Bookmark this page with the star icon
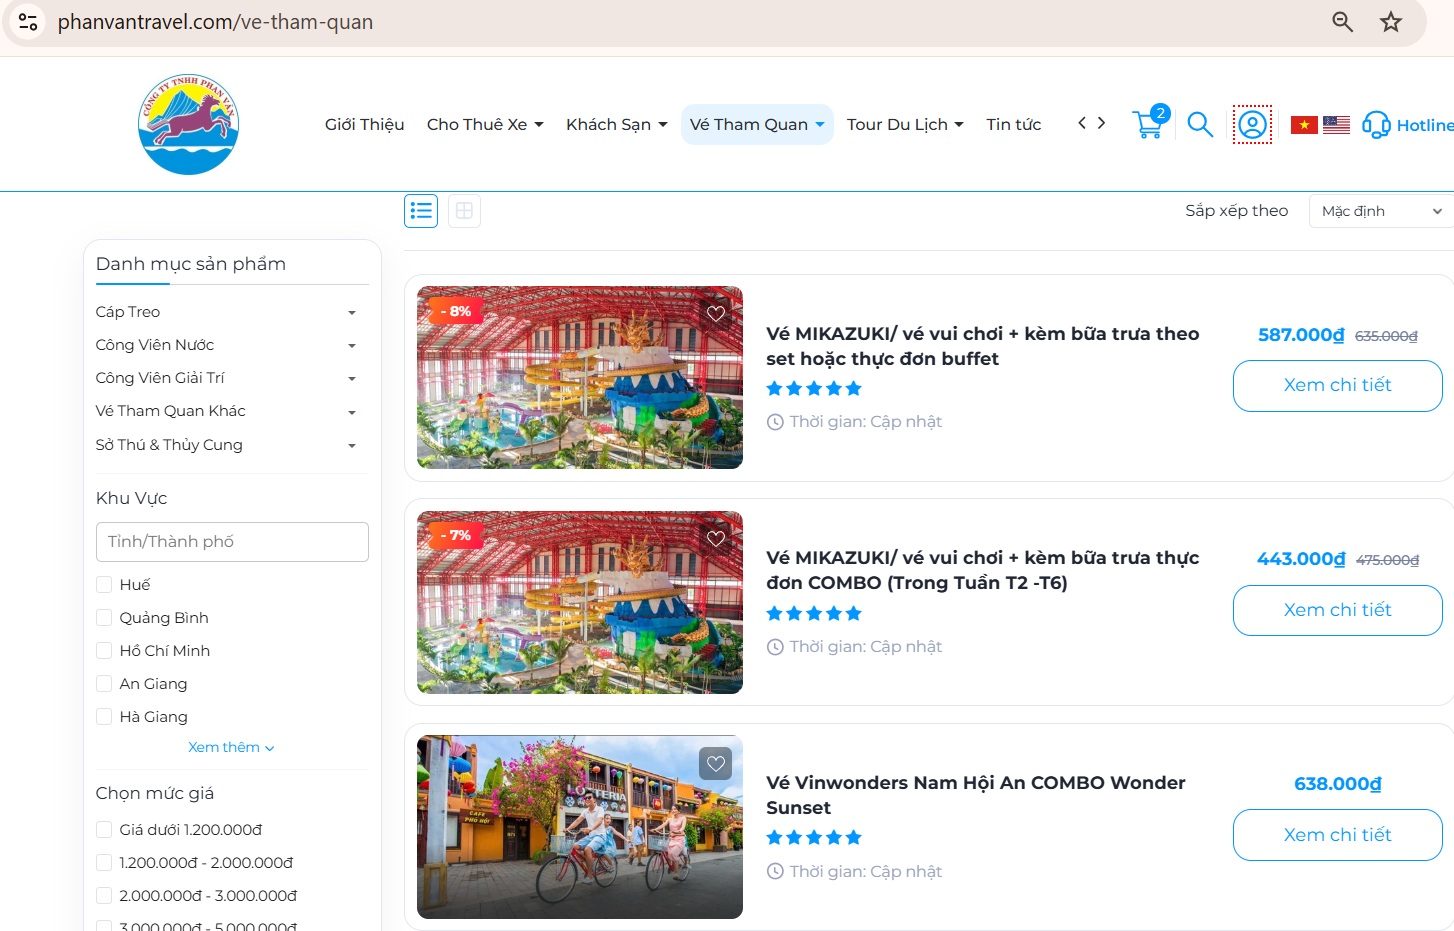This screenshot has width=1454, height=931. pyautogui.click(x=1391, y=22)
